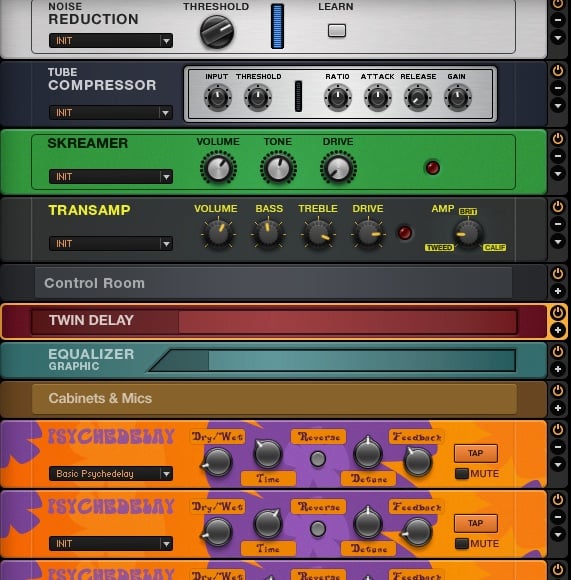This screenshot has width=571, height=580.
Task: Toggle power for Basic Psychedelay module
Action: pos(558,429)
